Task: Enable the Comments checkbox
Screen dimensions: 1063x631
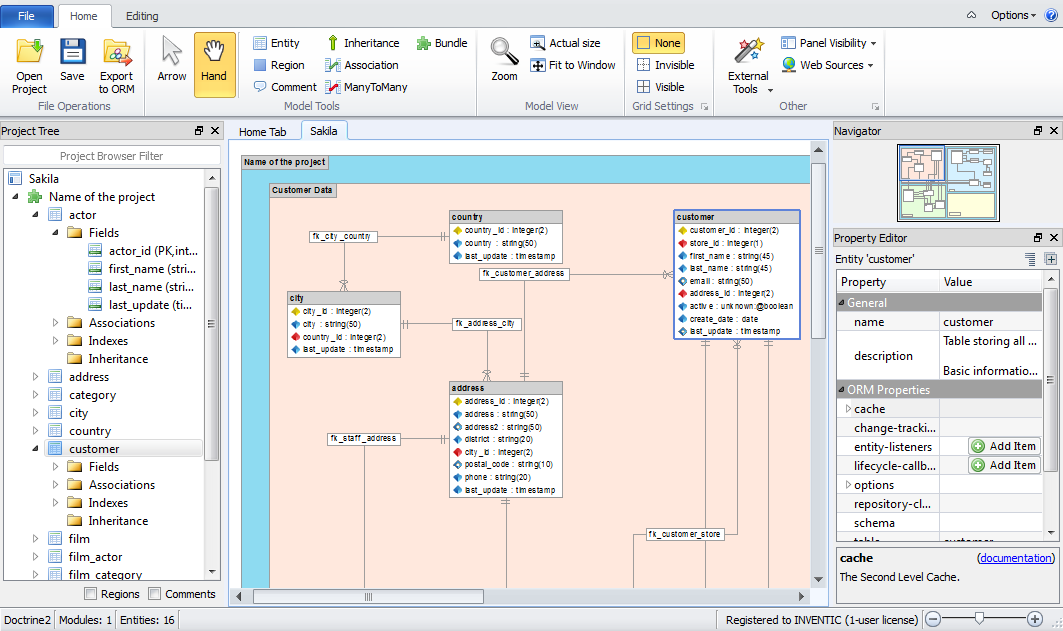Action: click(155, 594)
